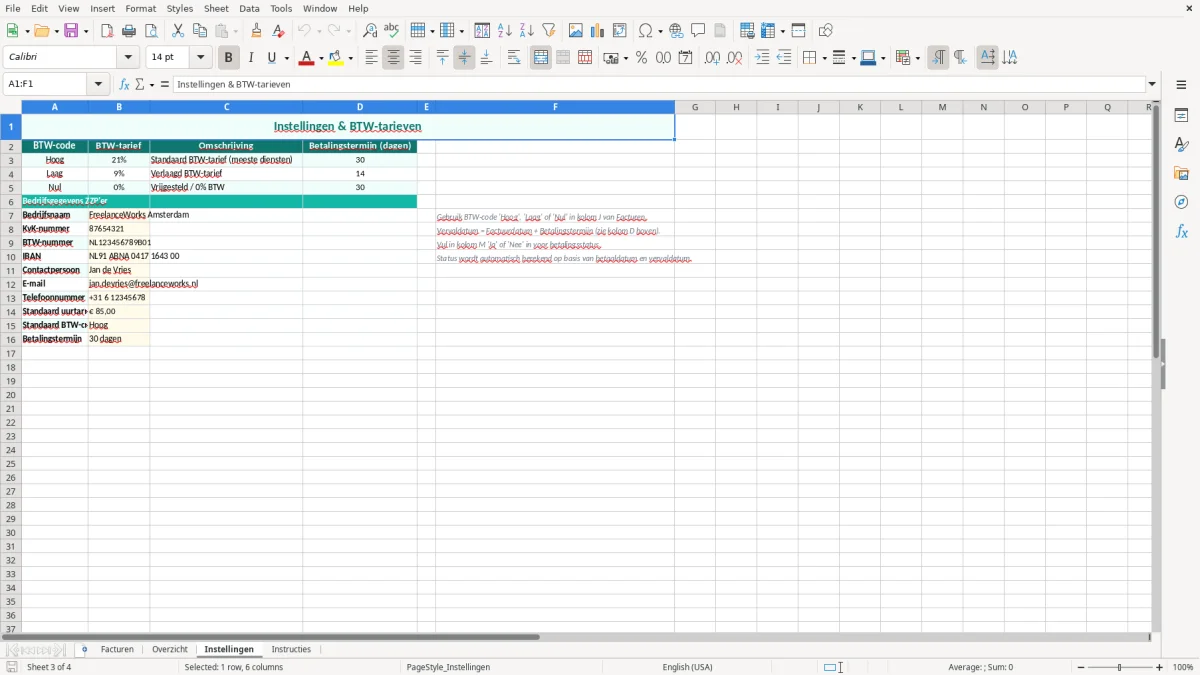Toggle center vertically alignment
Image resolution: width=1200 pixels, height=675 pixels.
click(464, 58)
